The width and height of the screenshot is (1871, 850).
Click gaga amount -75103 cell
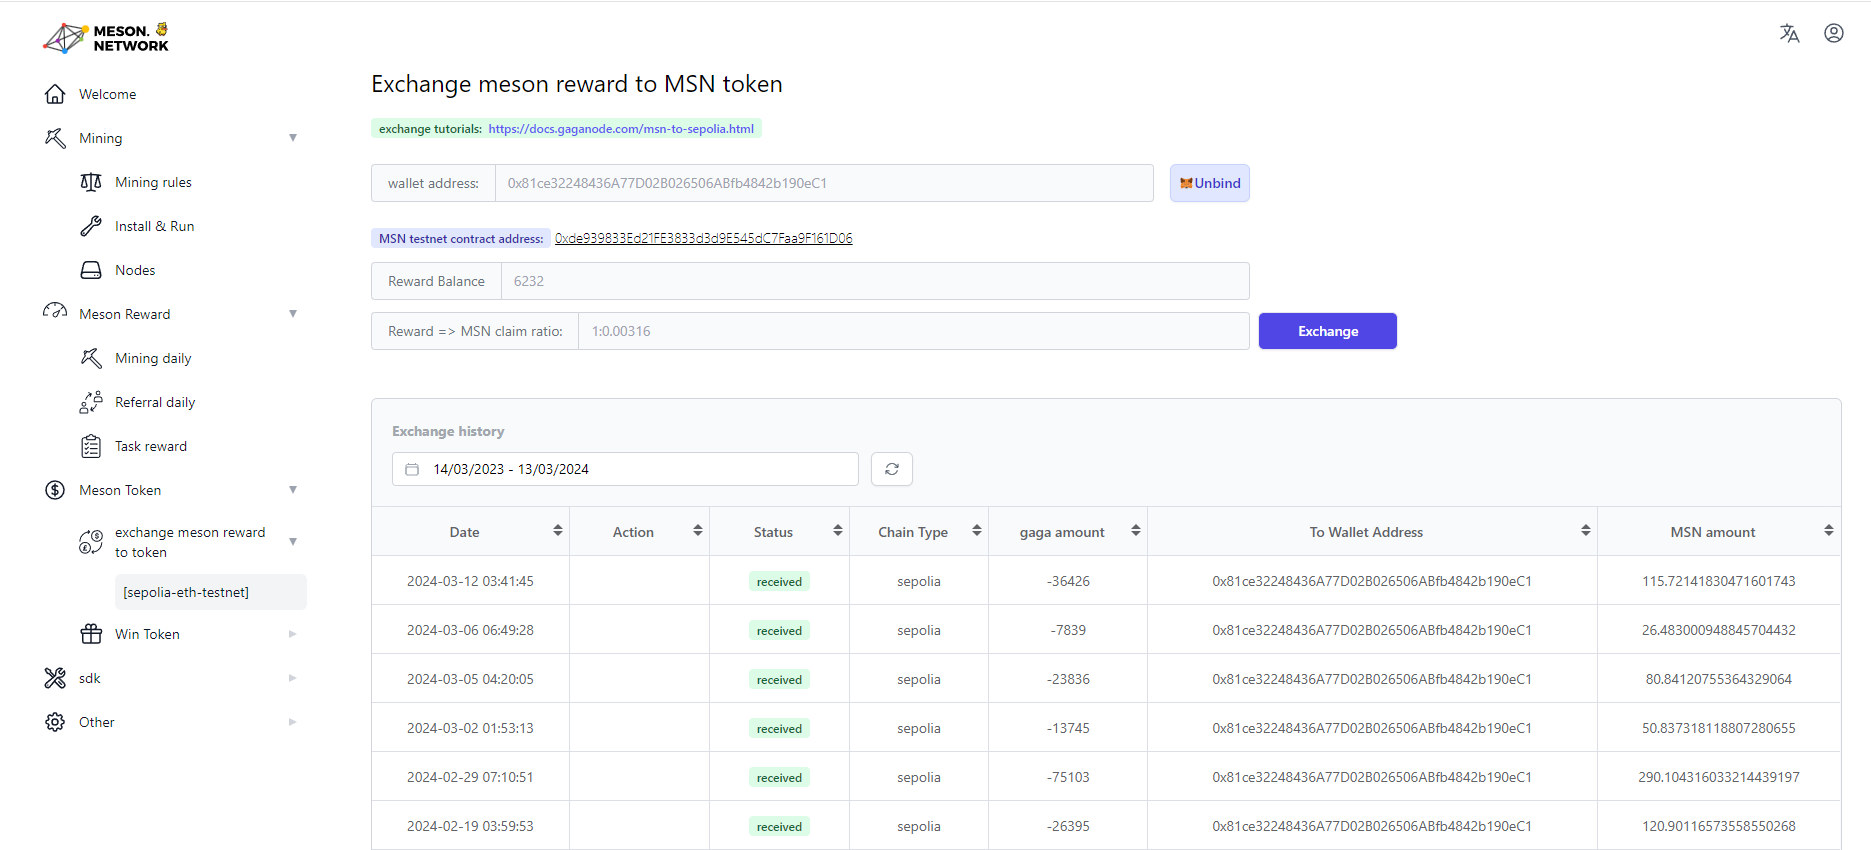1068,777
